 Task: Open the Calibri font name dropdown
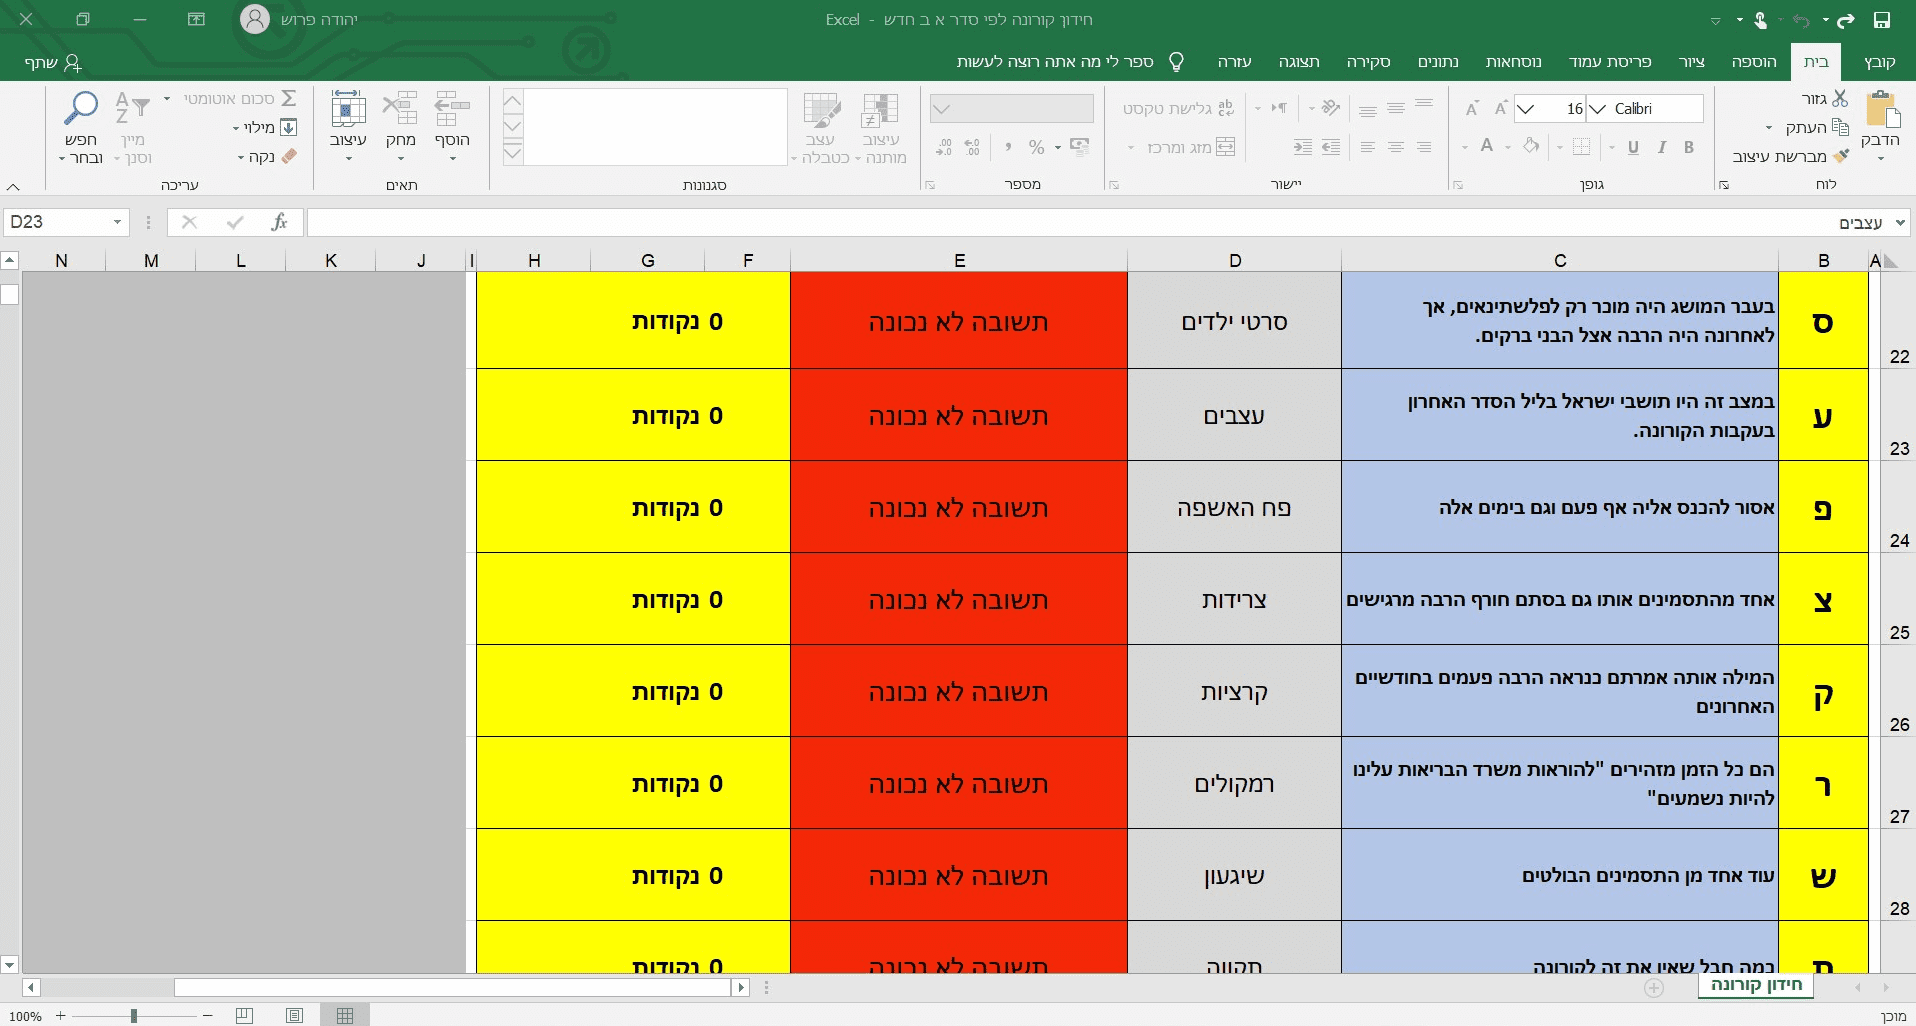coord(1598,109)
